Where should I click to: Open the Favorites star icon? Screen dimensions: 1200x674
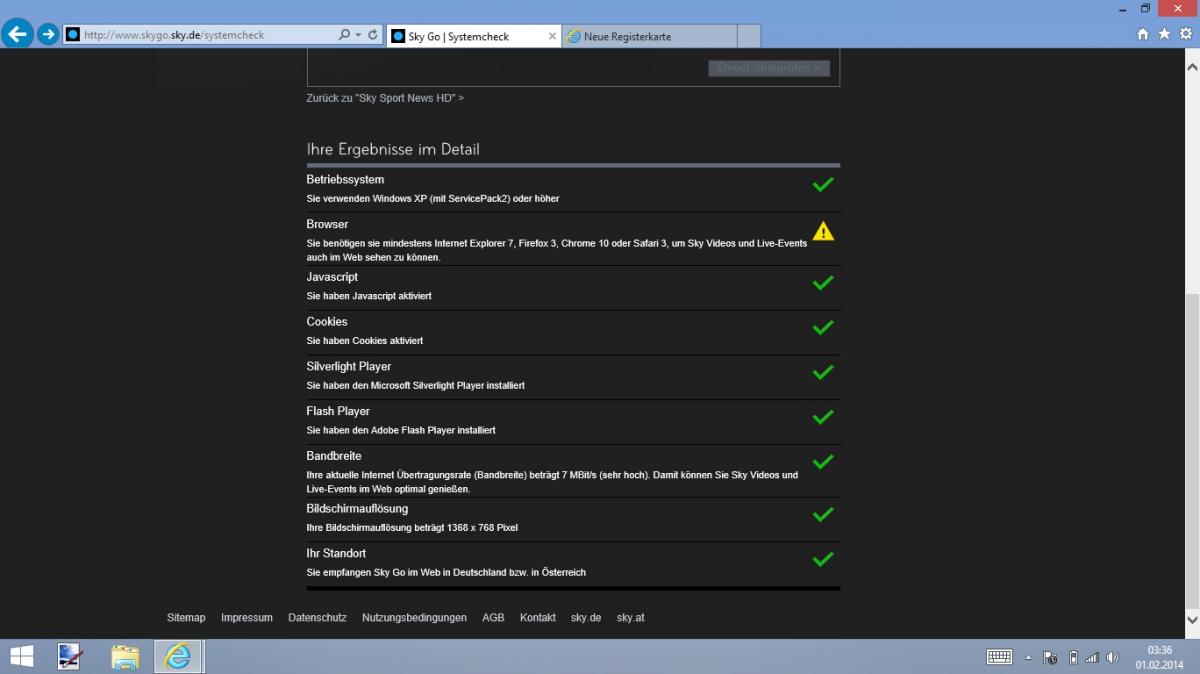(1164, 34)
